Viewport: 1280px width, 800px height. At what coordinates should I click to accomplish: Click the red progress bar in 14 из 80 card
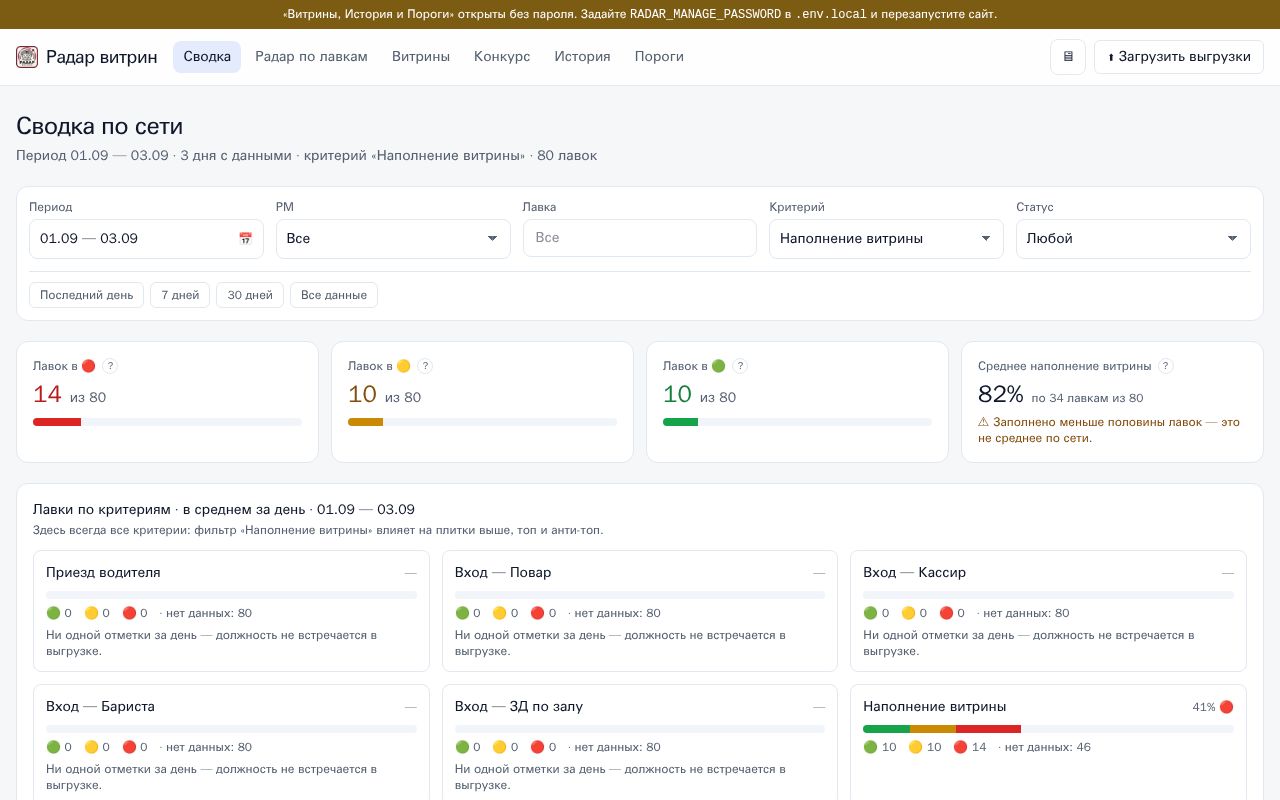coord(57,422)
